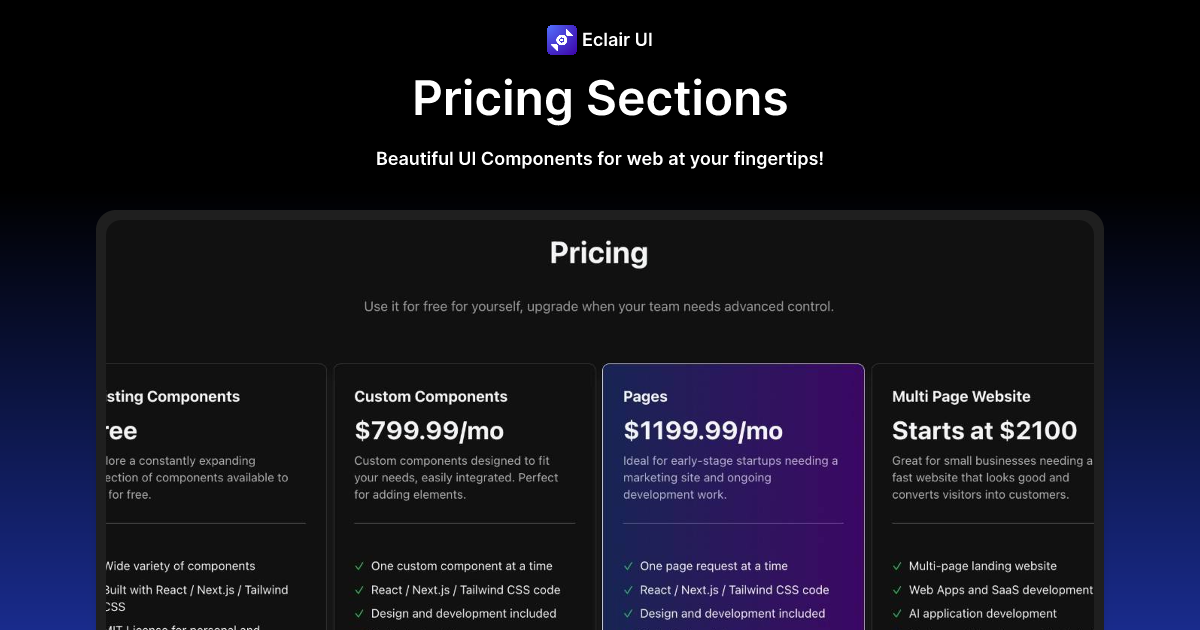
Task: Click checkmark beside "Multi-page landing website"
Action: 897,566
